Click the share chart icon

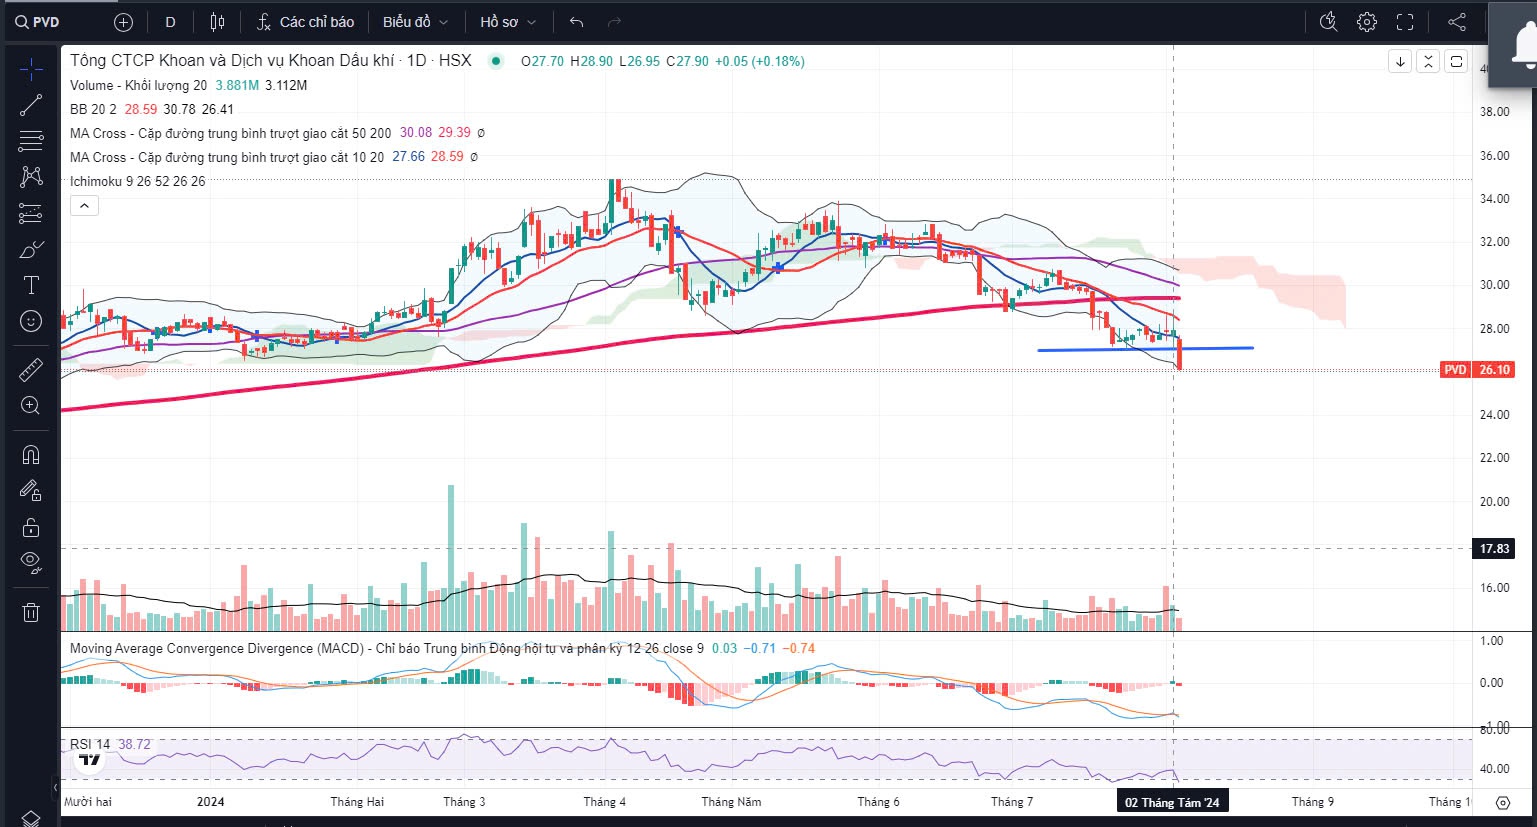click(1457, 22)
